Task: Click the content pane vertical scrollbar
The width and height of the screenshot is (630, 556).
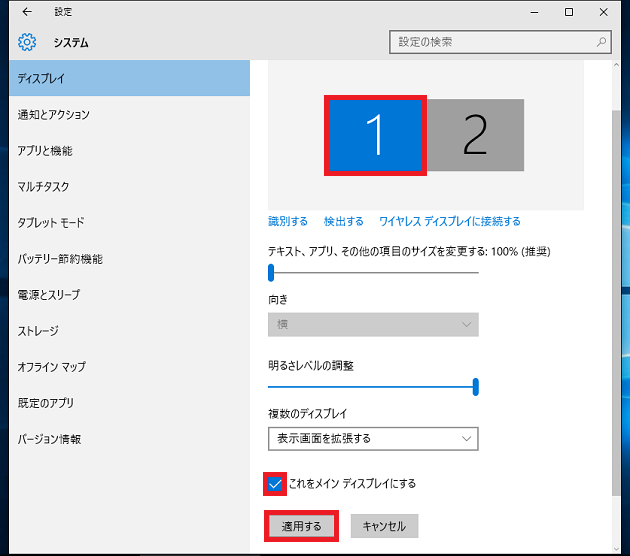Action: pos(616,303)
